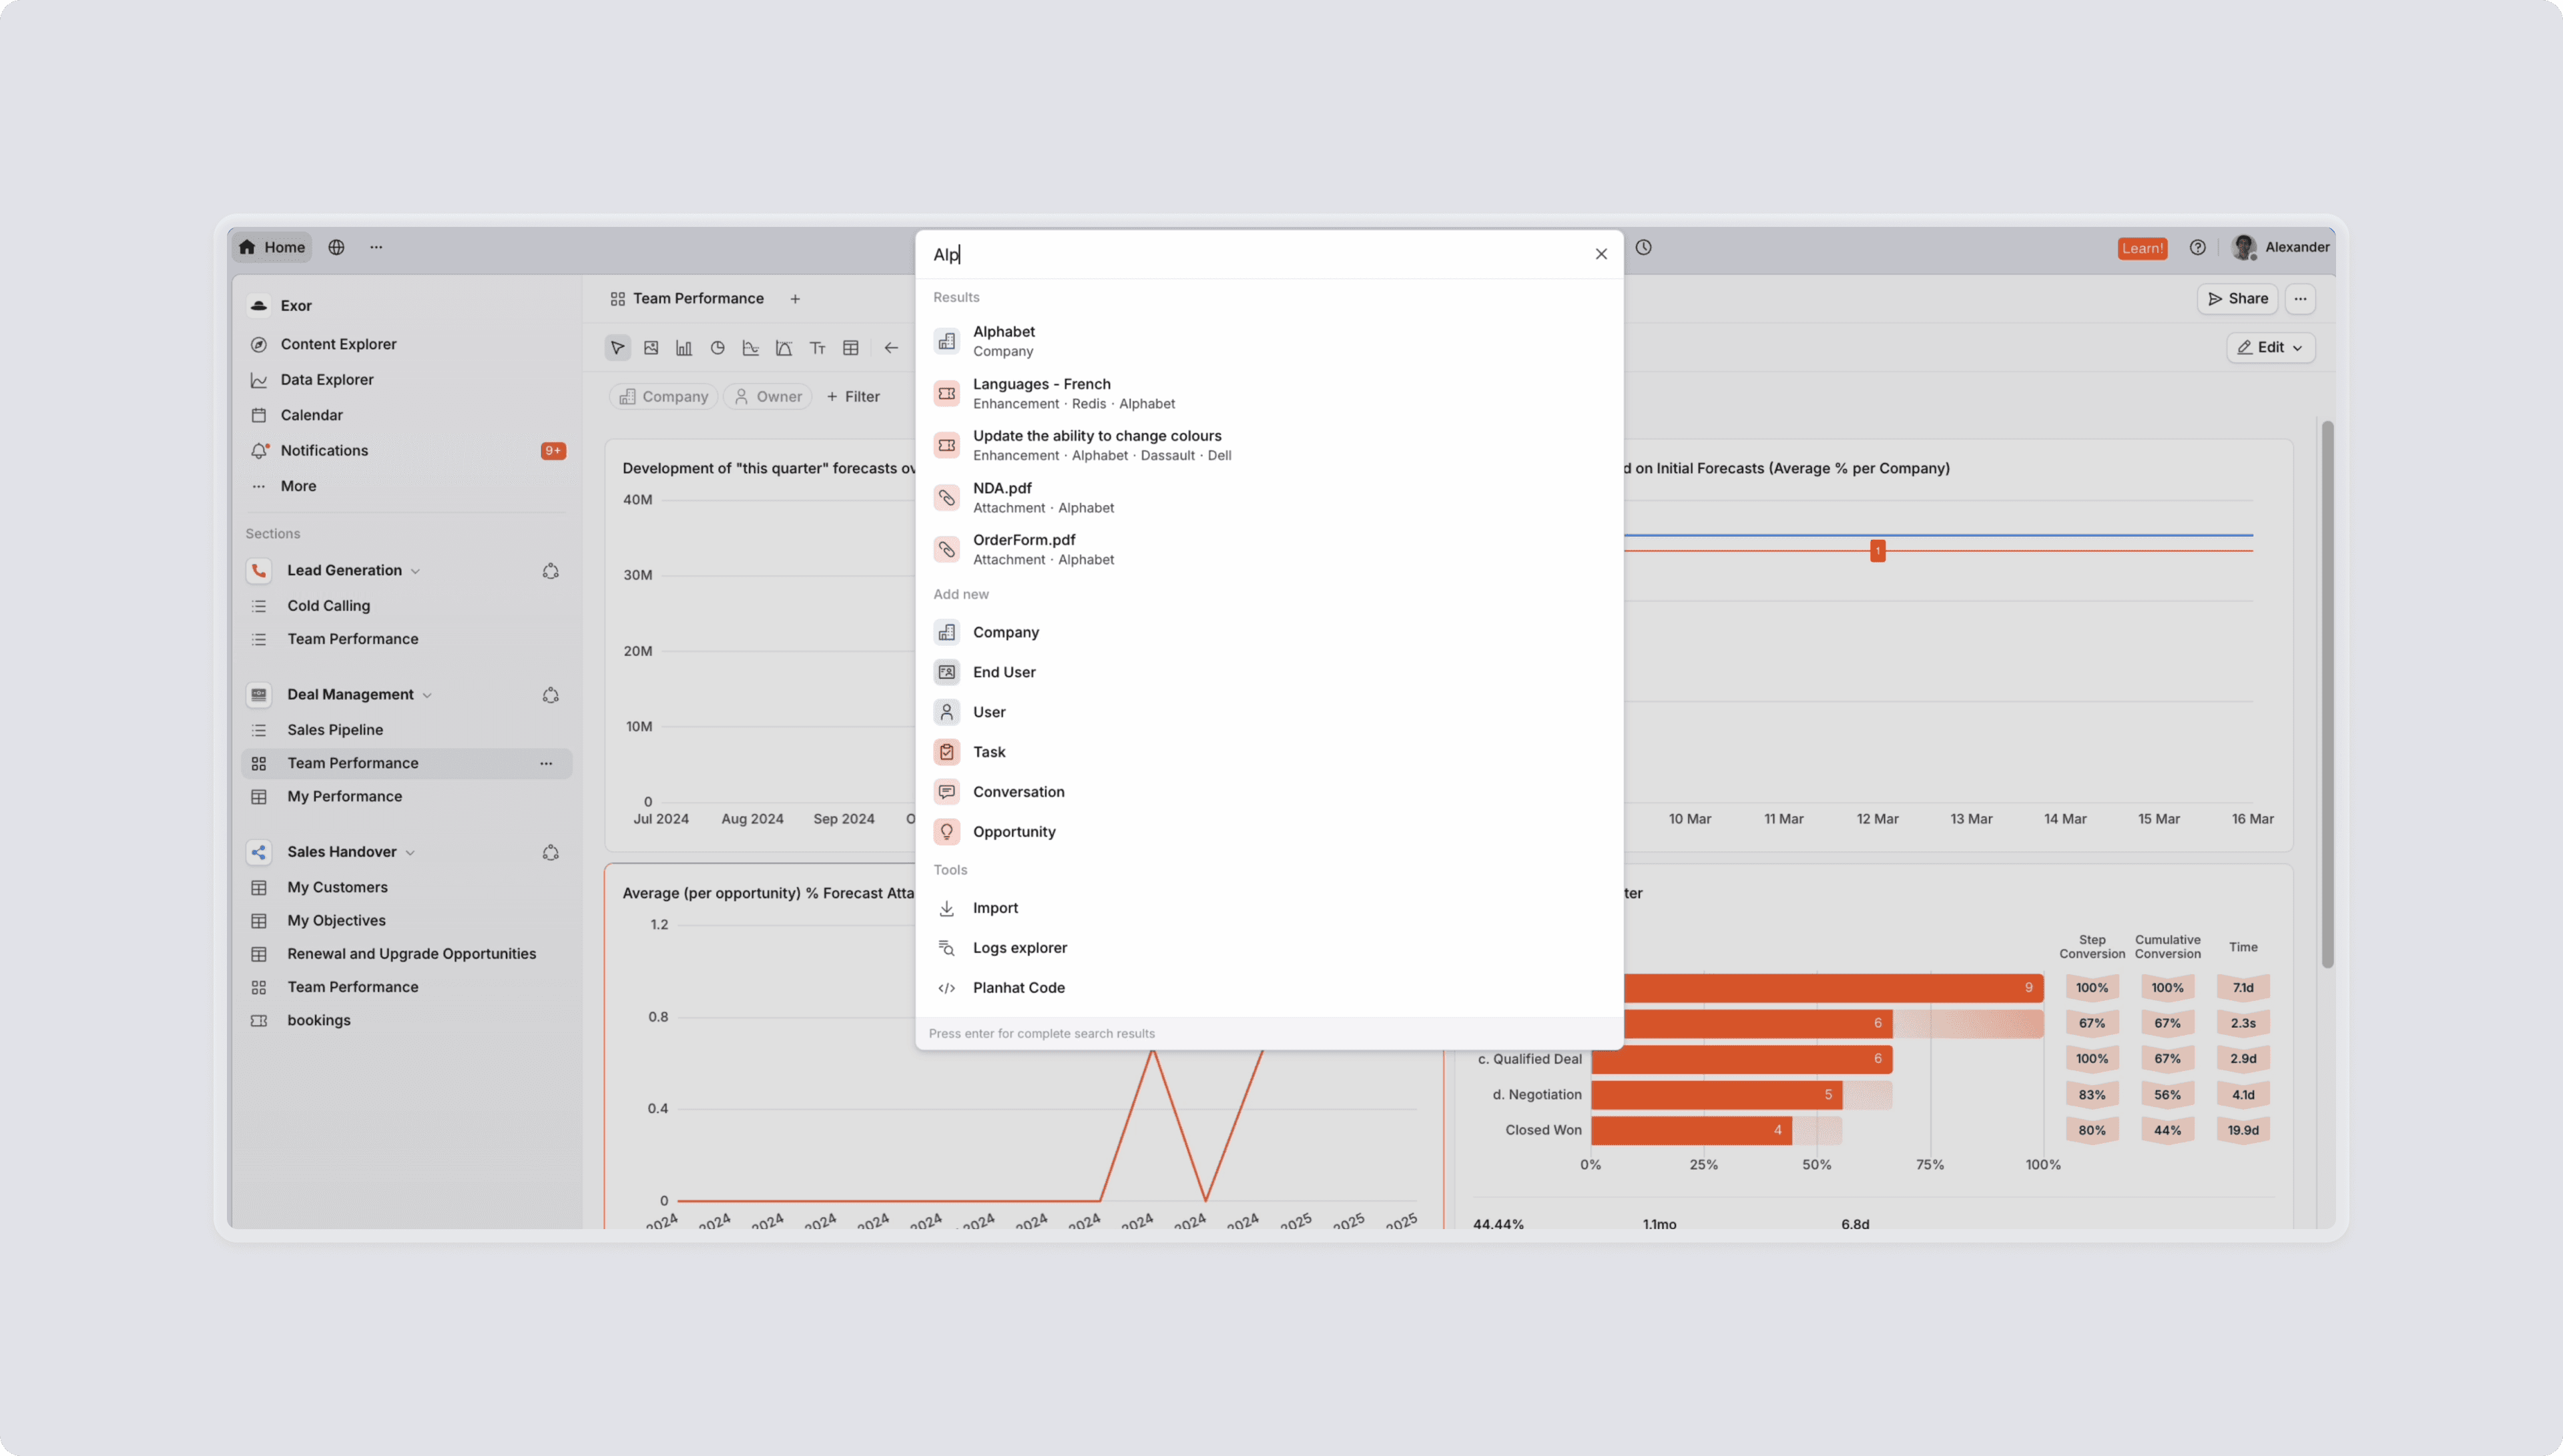Click the plus icon to add a tab

click(795, 299)
